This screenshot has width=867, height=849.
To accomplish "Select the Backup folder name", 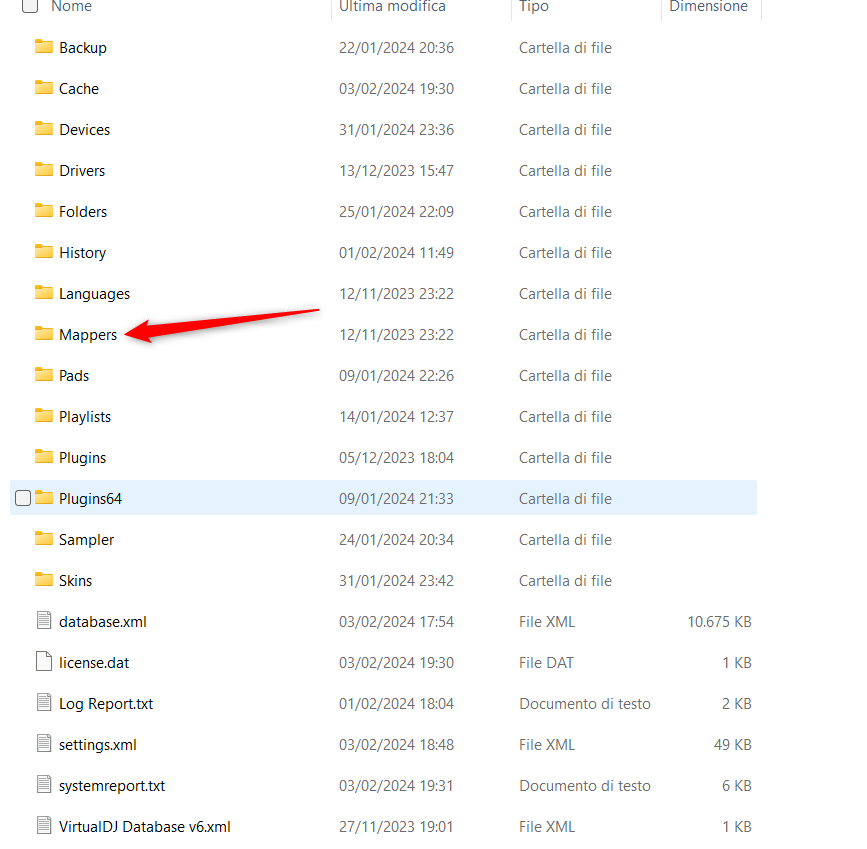I will (x=83, y=48).
